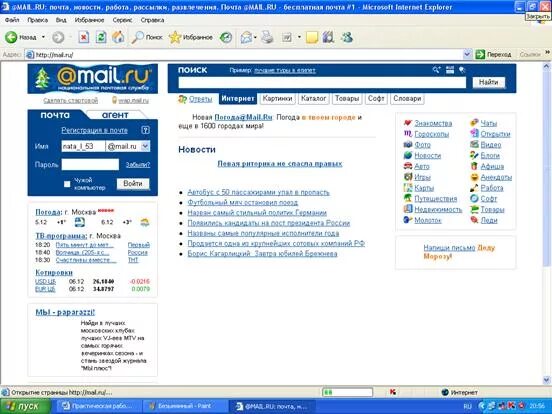
Task: Click the Kaspersky K icon in status bar
Action: (x=393, y=392)
